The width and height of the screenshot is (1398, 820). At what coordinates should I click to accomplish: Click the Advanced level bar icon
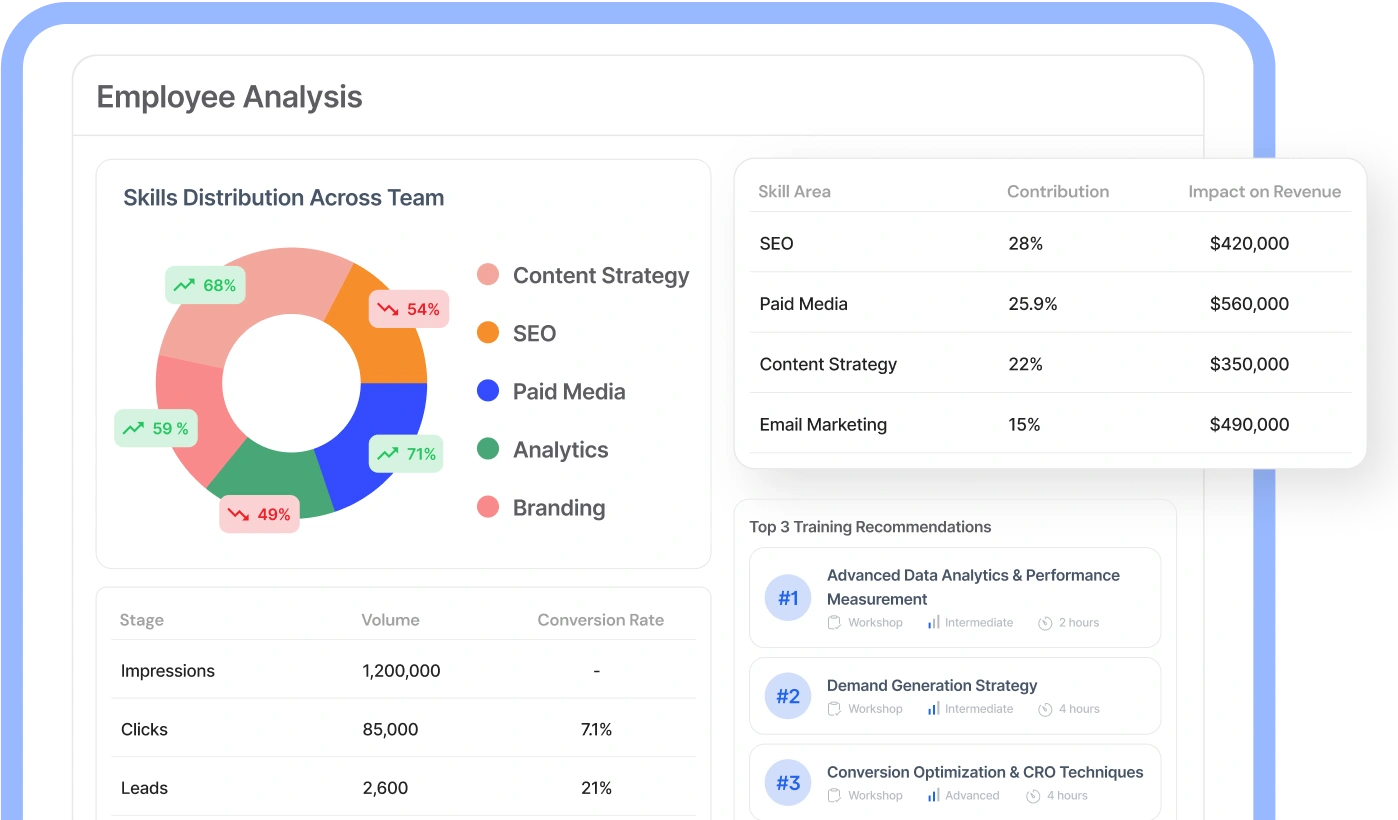pos(933,795)
